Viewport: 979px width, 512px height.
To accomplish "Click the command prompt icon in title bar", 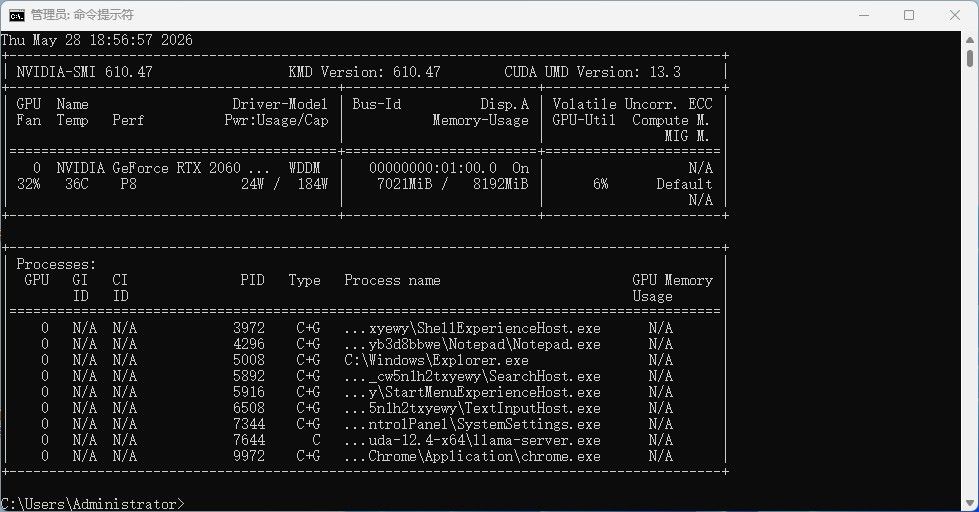I will [x=17, y=15].
